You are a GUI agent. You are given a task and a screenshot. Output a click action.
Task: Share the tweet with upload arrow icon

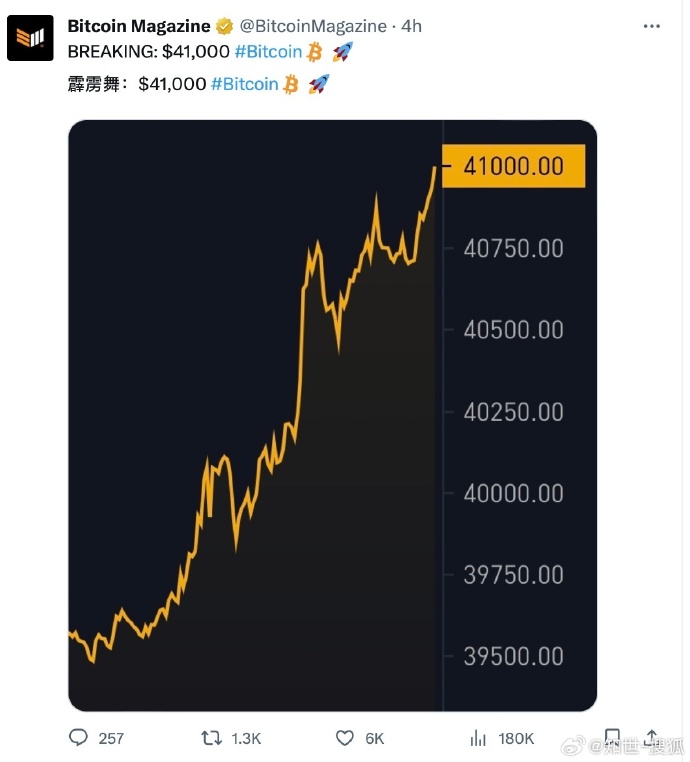652,737
